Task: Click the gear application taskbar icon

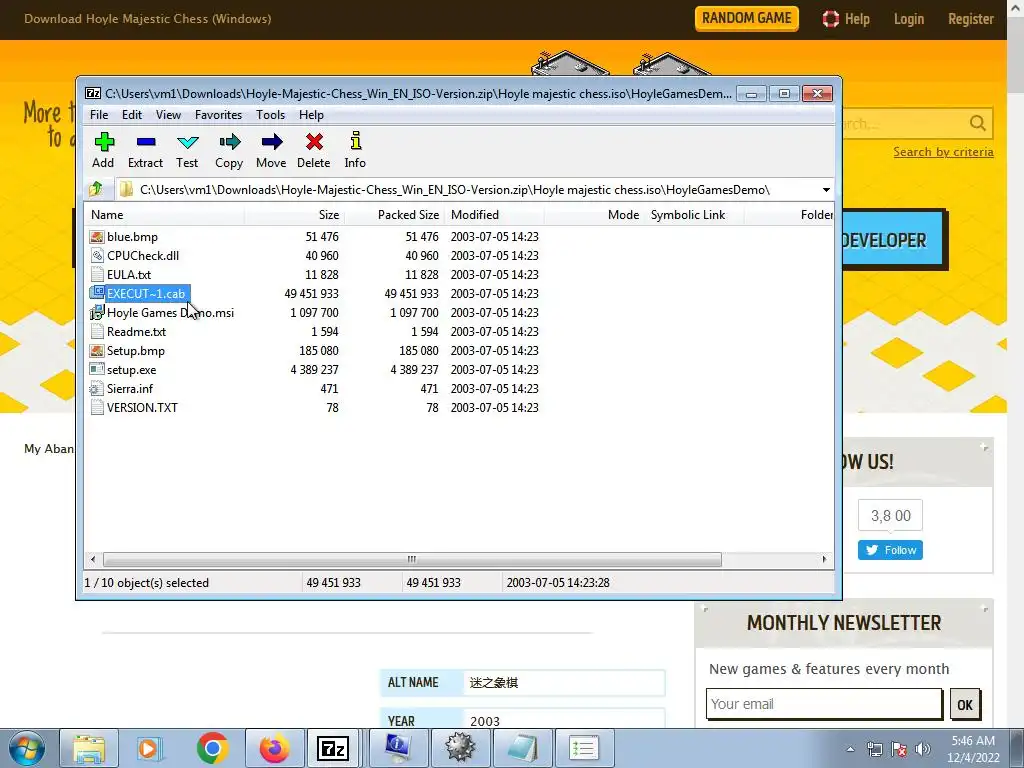Action: (x=460, y=748)
